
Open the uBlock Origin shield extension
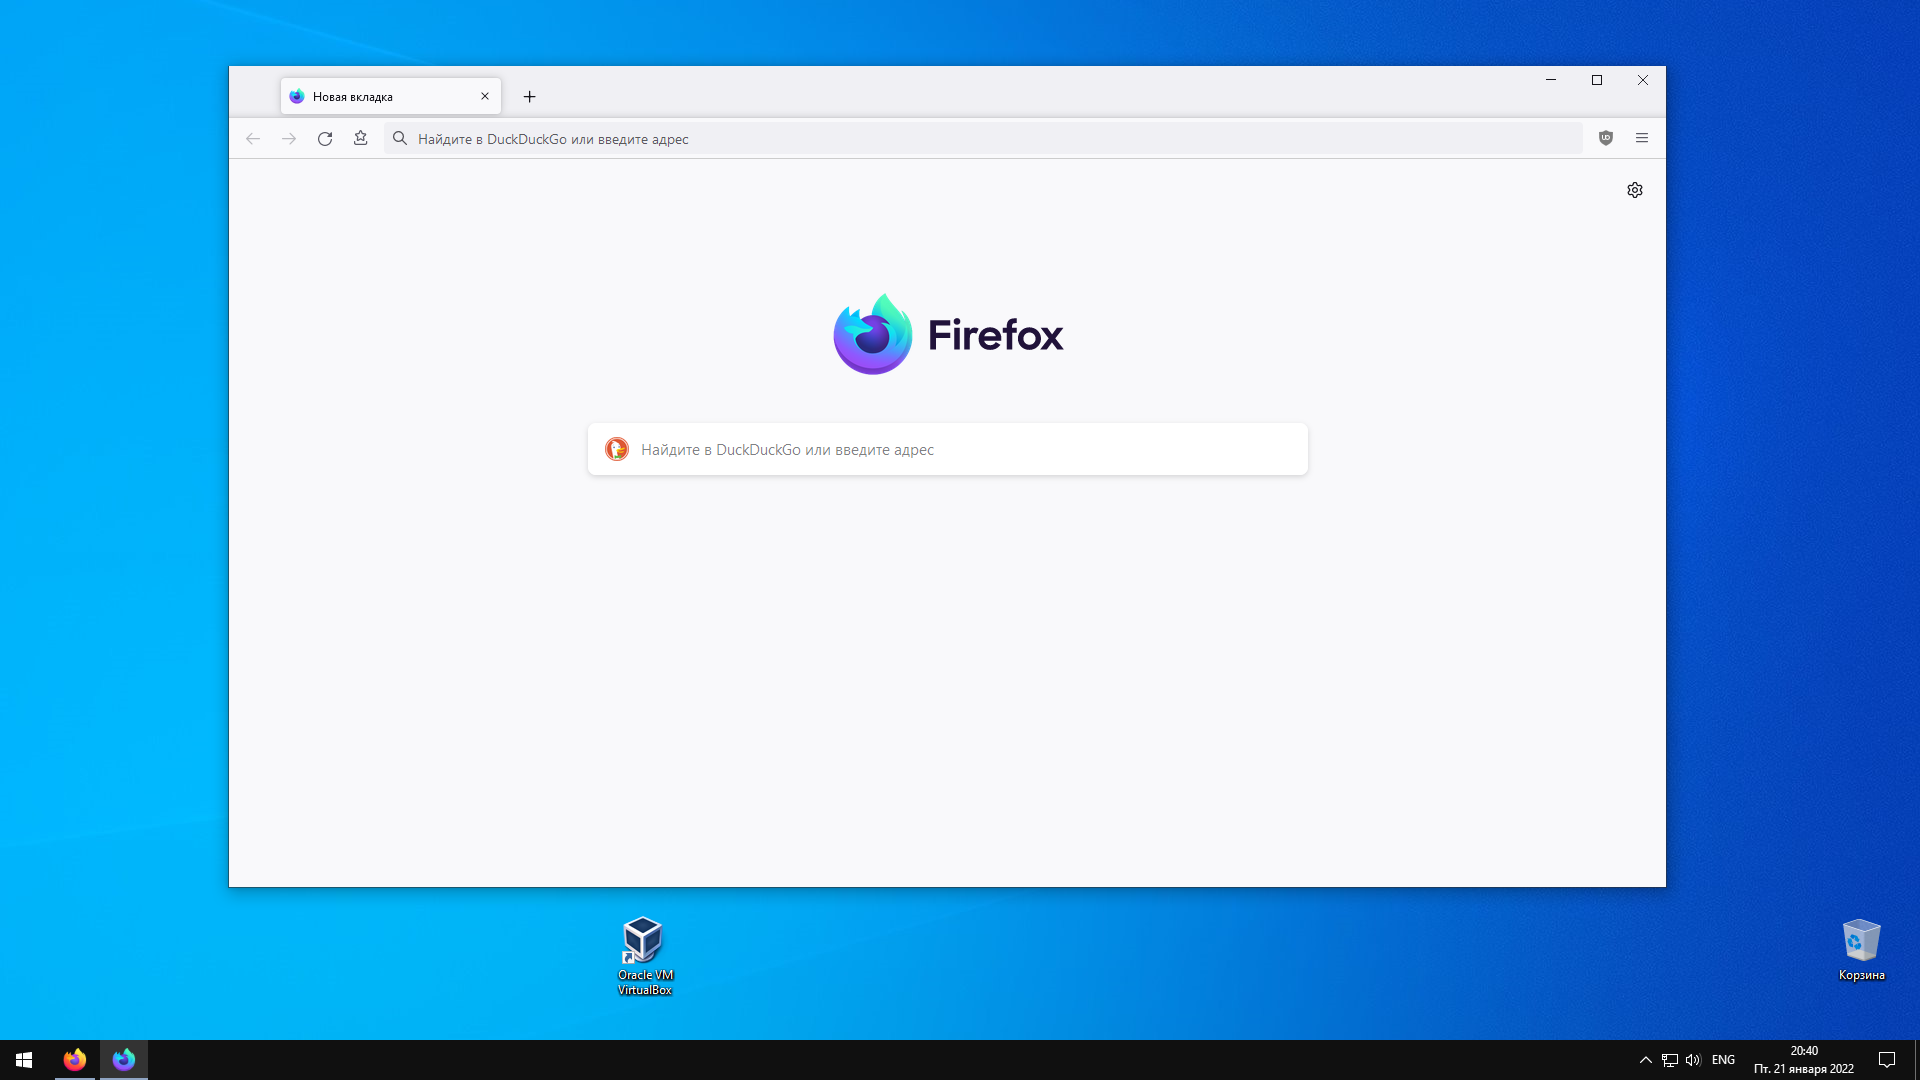pyautogui.click(x=1606, y=138)
